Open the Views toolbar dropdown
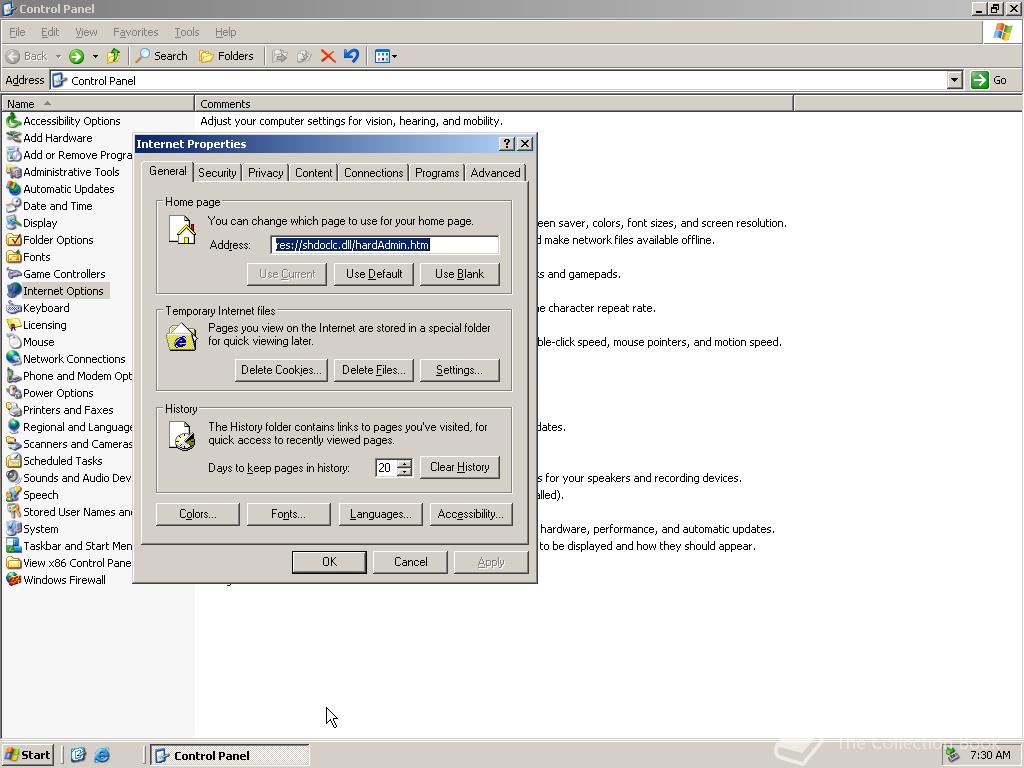This screenshot has width=1024, height=768. click(386, 56)
